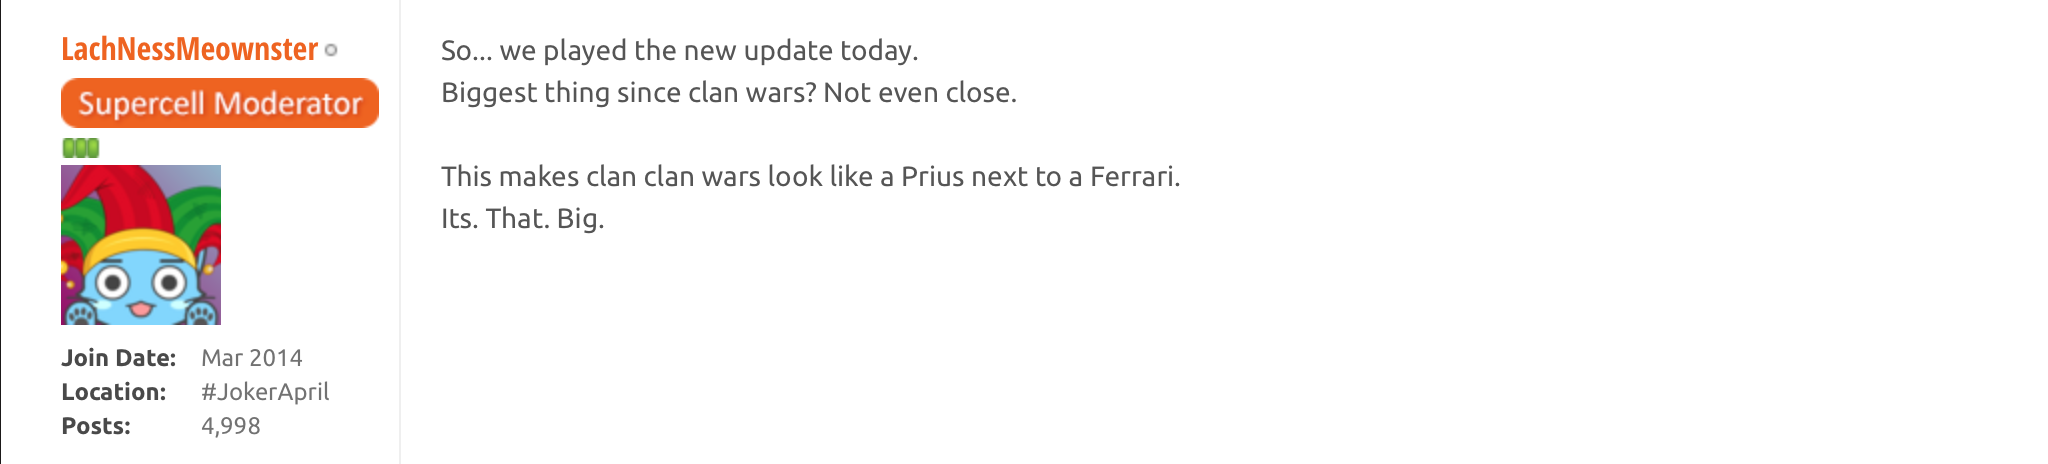Click the #JokerApril location text
Image resolution: width=2048 pixels, height=464 pixels.
click(x=265, y=392)
